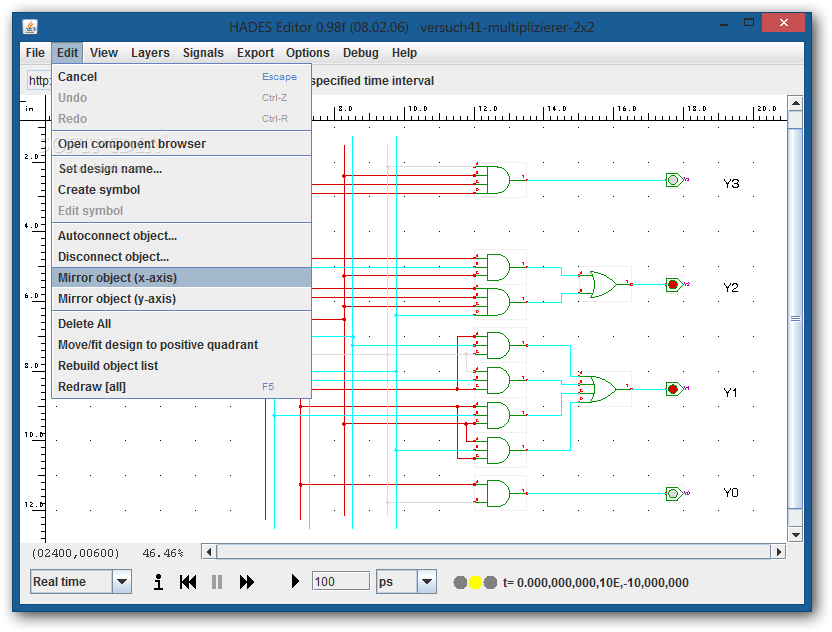The image size is (832, 632).
Task: Open the Signals menu
Action: click(203, 53)
